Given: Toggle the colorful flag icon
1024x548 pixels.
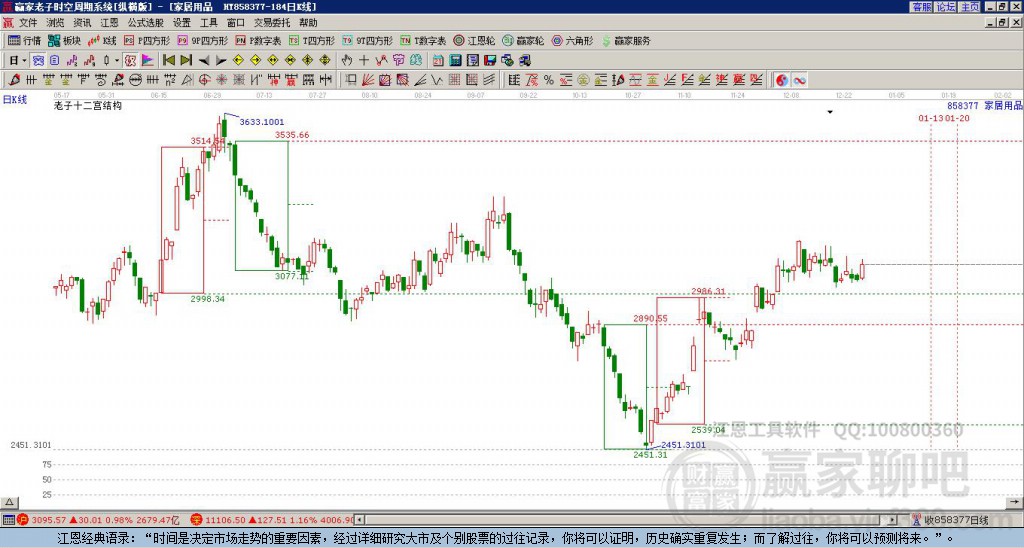Looking at the screenshot, I should pos(148,61).
